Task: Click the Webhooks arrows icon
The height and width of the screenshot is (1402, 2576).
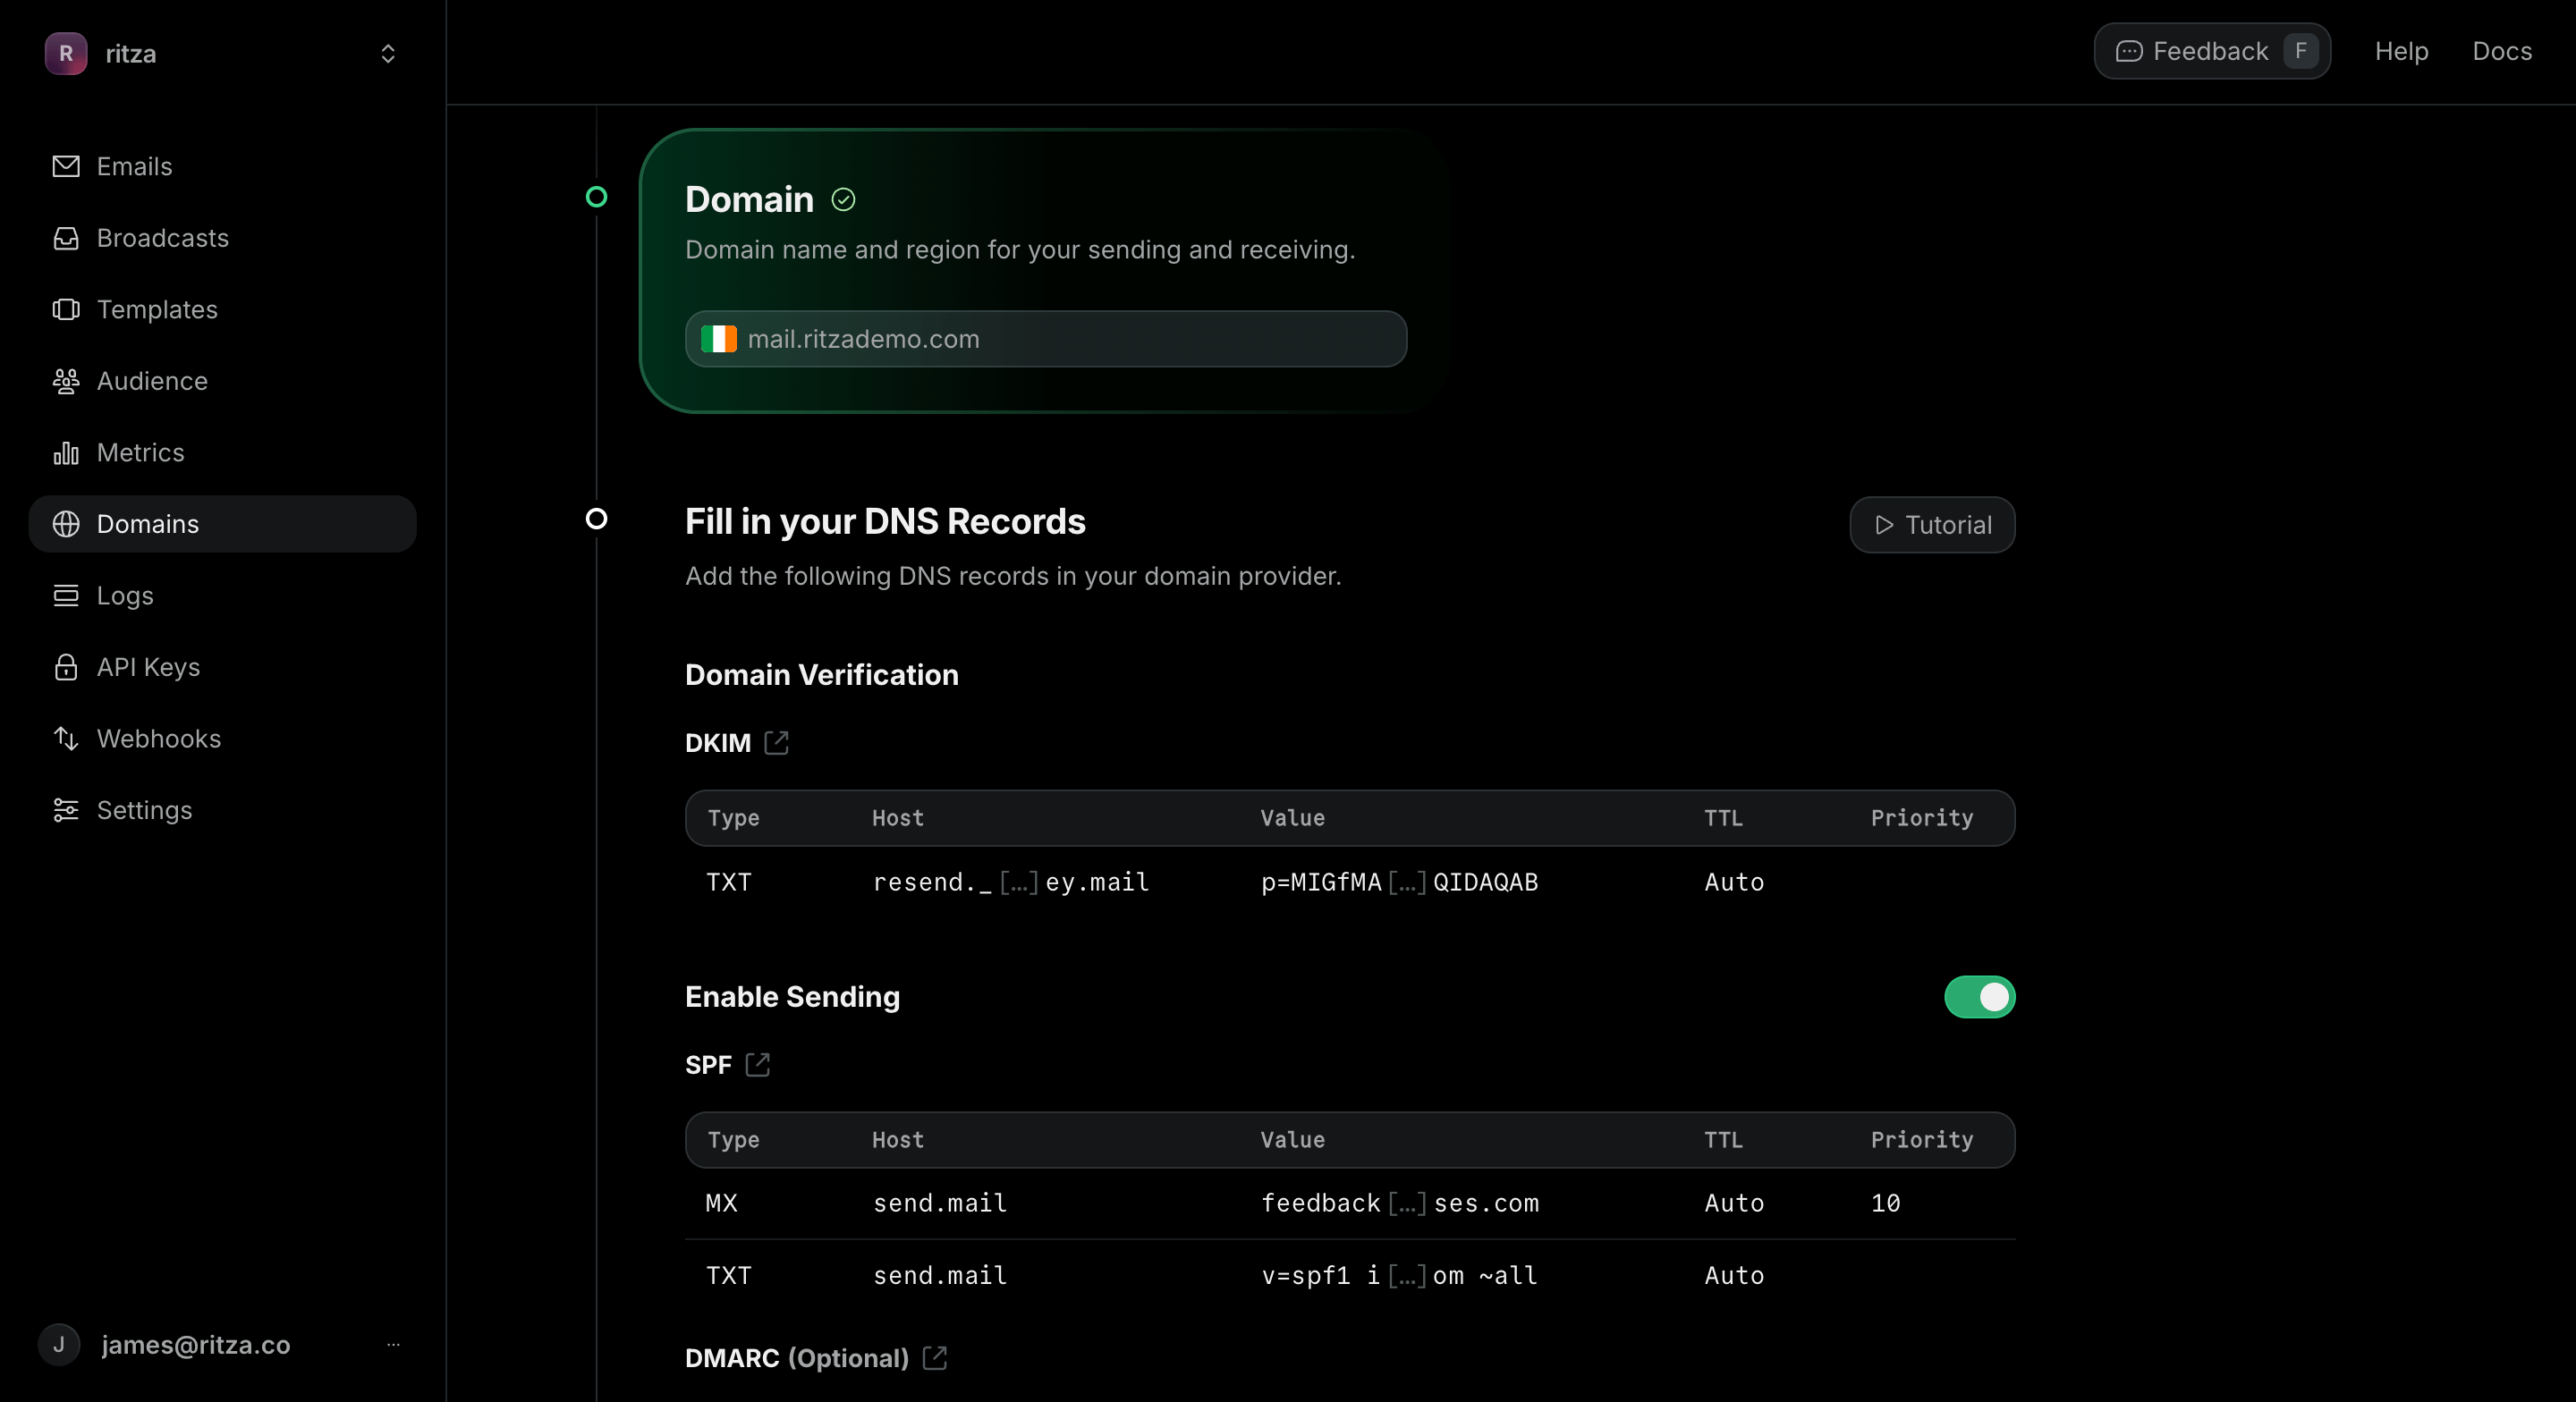Action: pos(66,739)
